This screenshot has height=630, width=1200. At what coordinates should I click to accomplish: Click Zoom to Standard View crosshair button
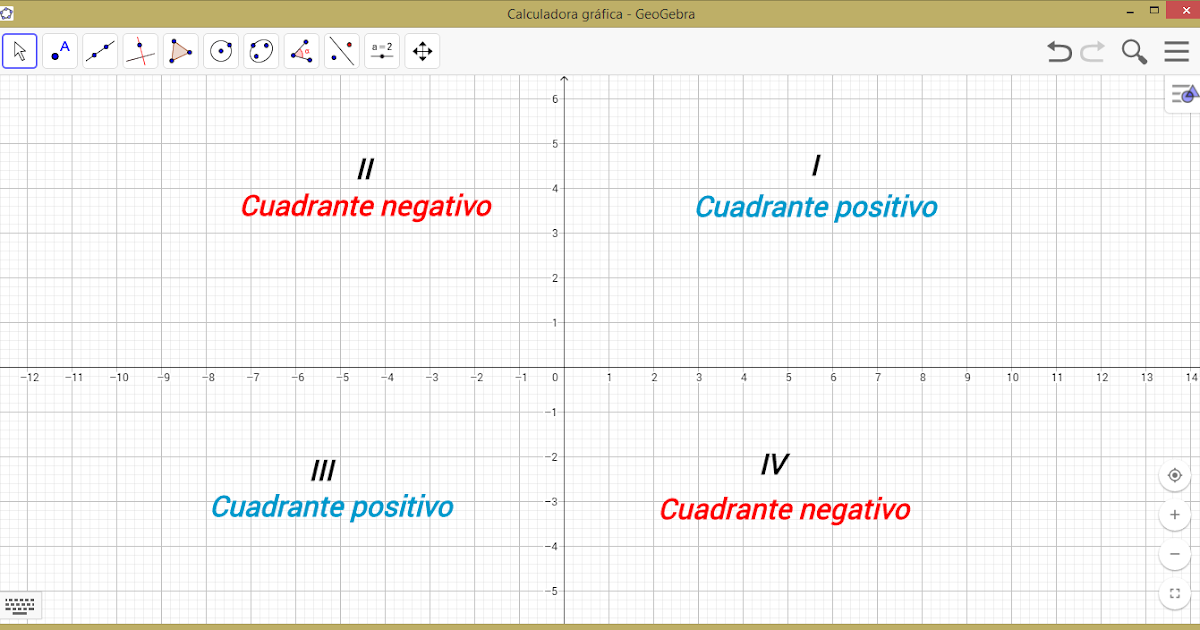pyautogui.click(x=1174, y=475)
